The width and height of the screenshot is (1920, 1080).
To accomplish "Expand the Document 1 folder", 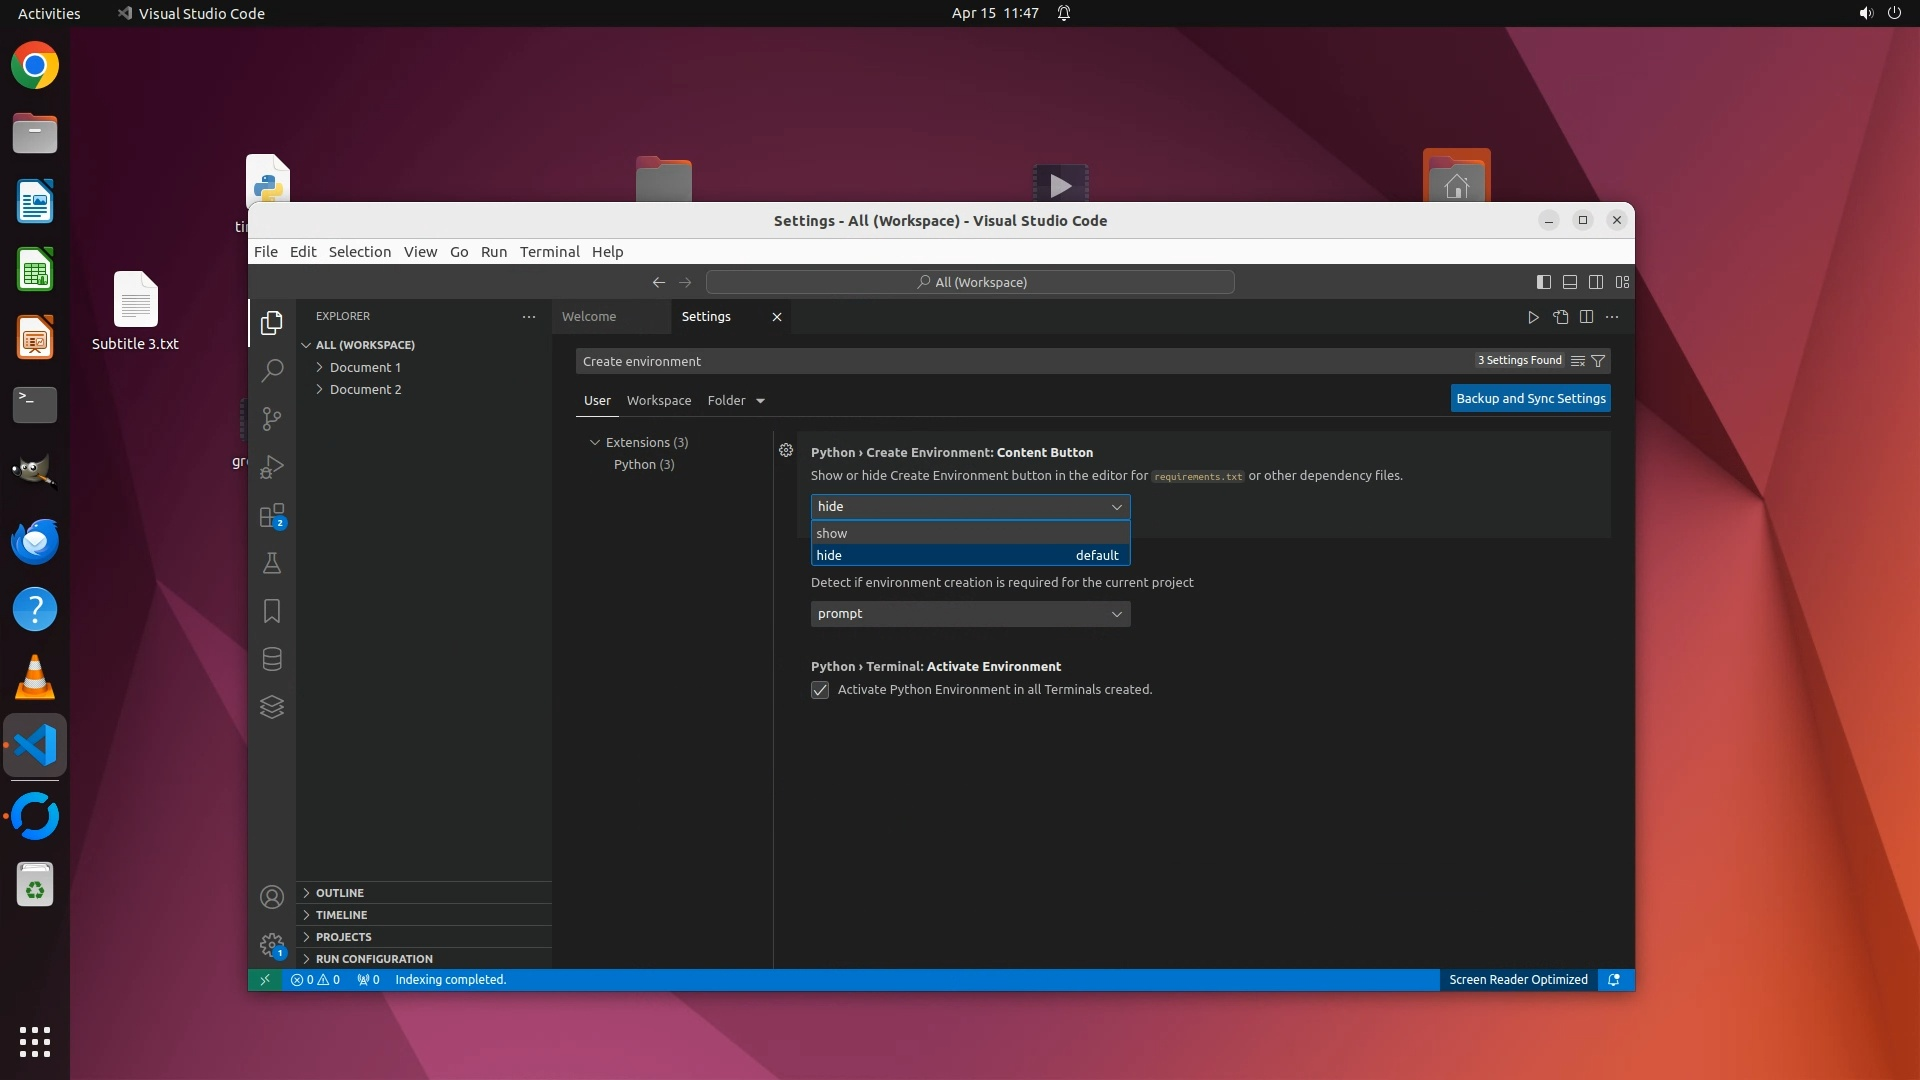I will (365, 367).
